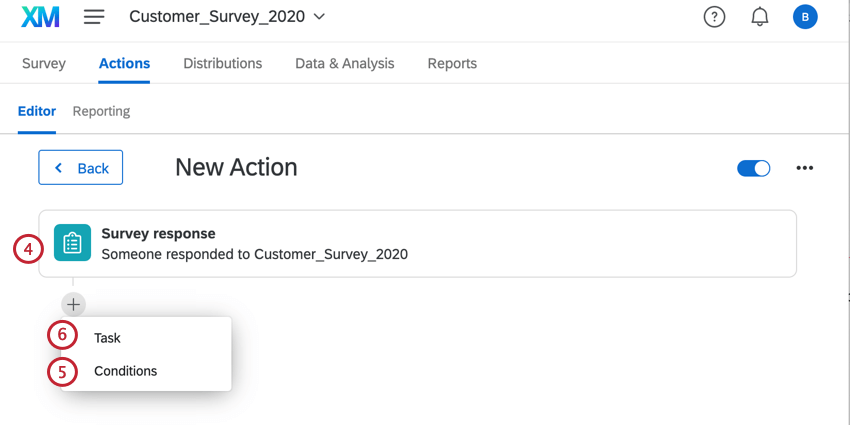Select Conditions from the popup menu

click(x=125, y=371)
